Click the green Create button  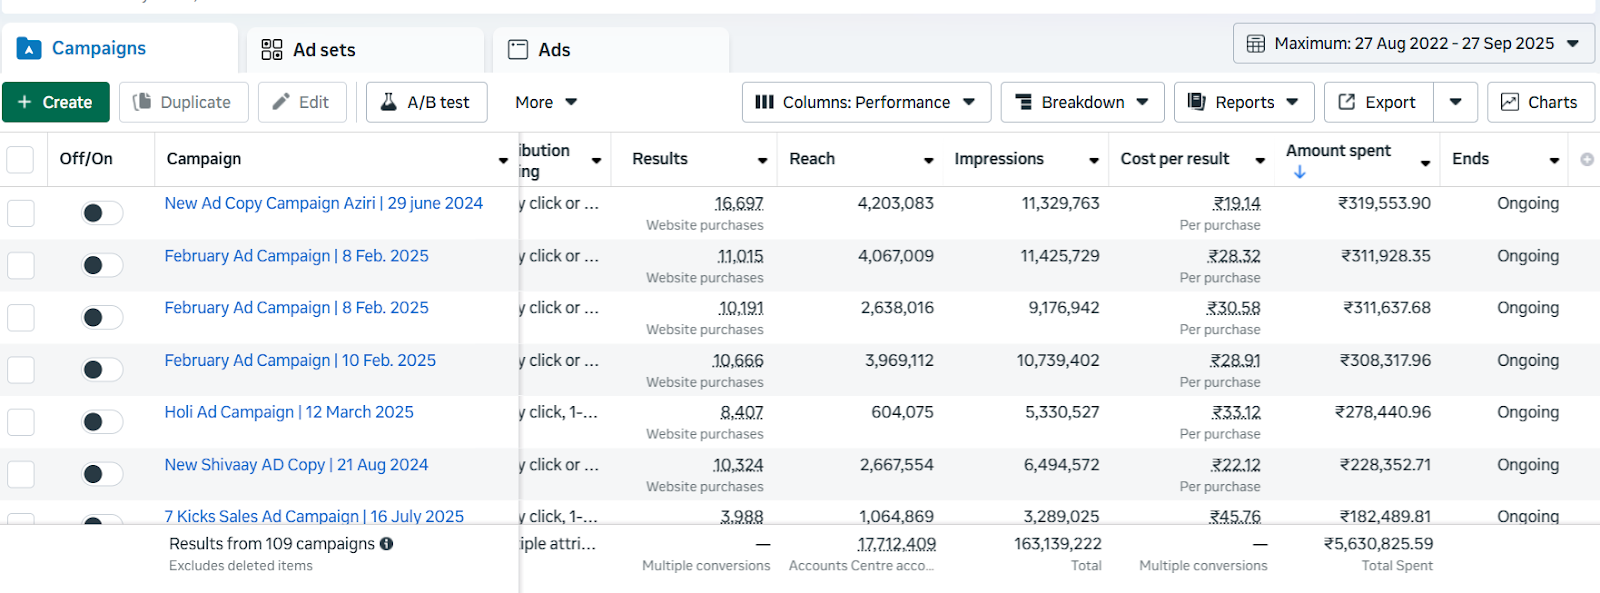click(x=56, y=102)
